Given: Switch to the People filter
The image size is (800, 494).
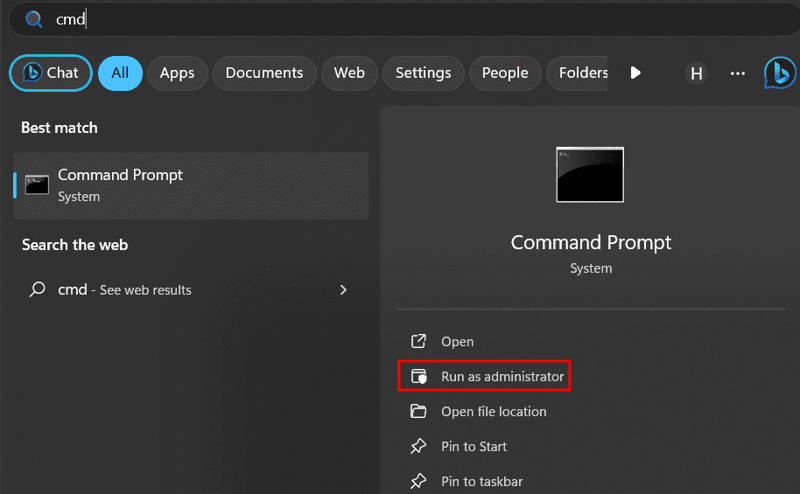Looking at the screenshot, I should (505, 73).
